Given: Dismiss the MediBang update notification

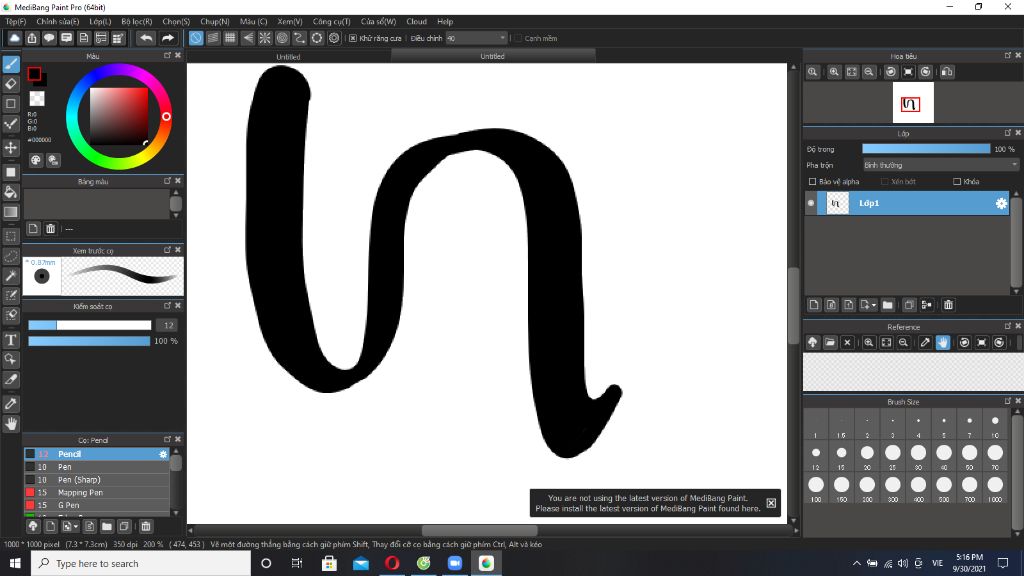Looking at the screenshot, I should point(770,502).
